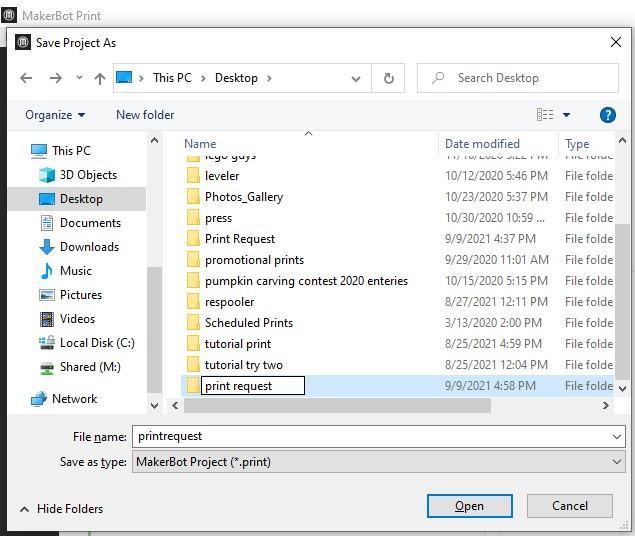635x536 pixels.
Task: Click the MakerBot logo in dialog title
Action: (23, 42)
